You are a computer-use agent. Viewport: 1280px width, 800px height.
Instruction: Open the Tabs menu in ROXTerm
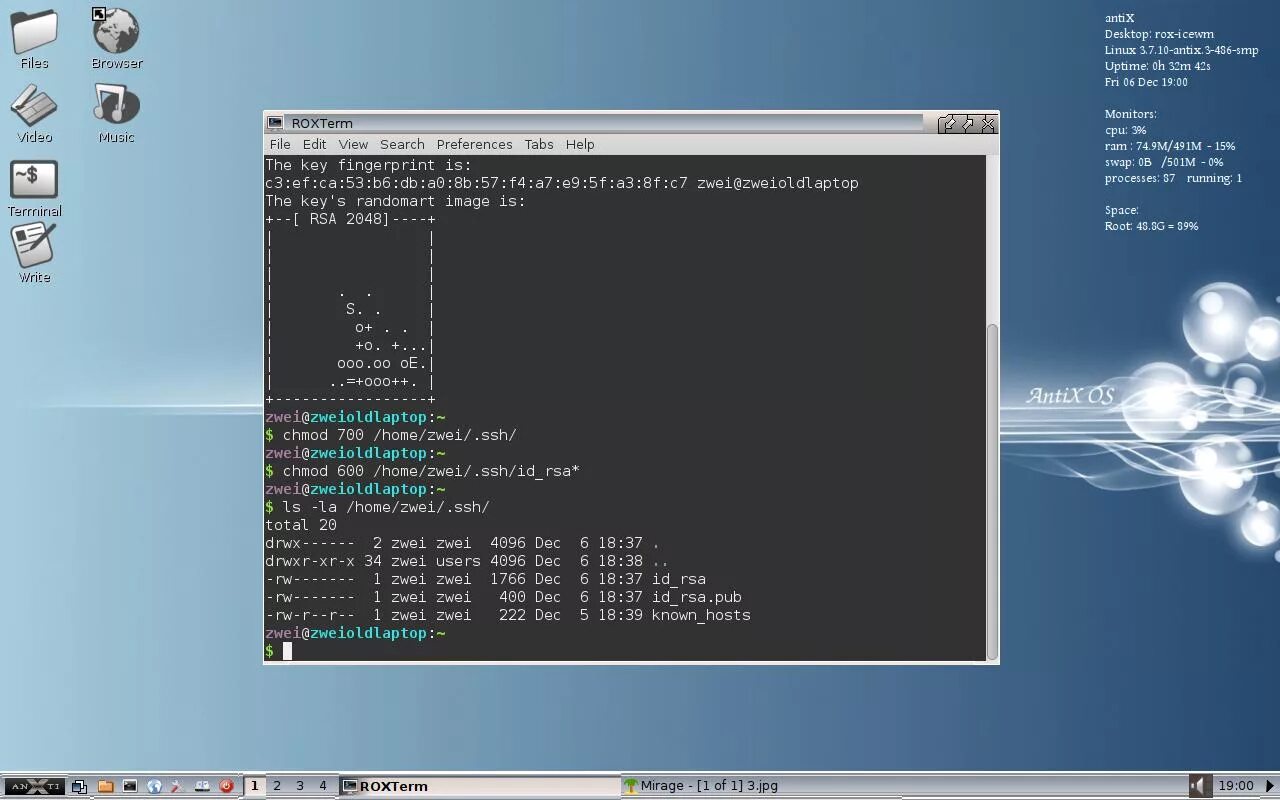pos(538,144)
